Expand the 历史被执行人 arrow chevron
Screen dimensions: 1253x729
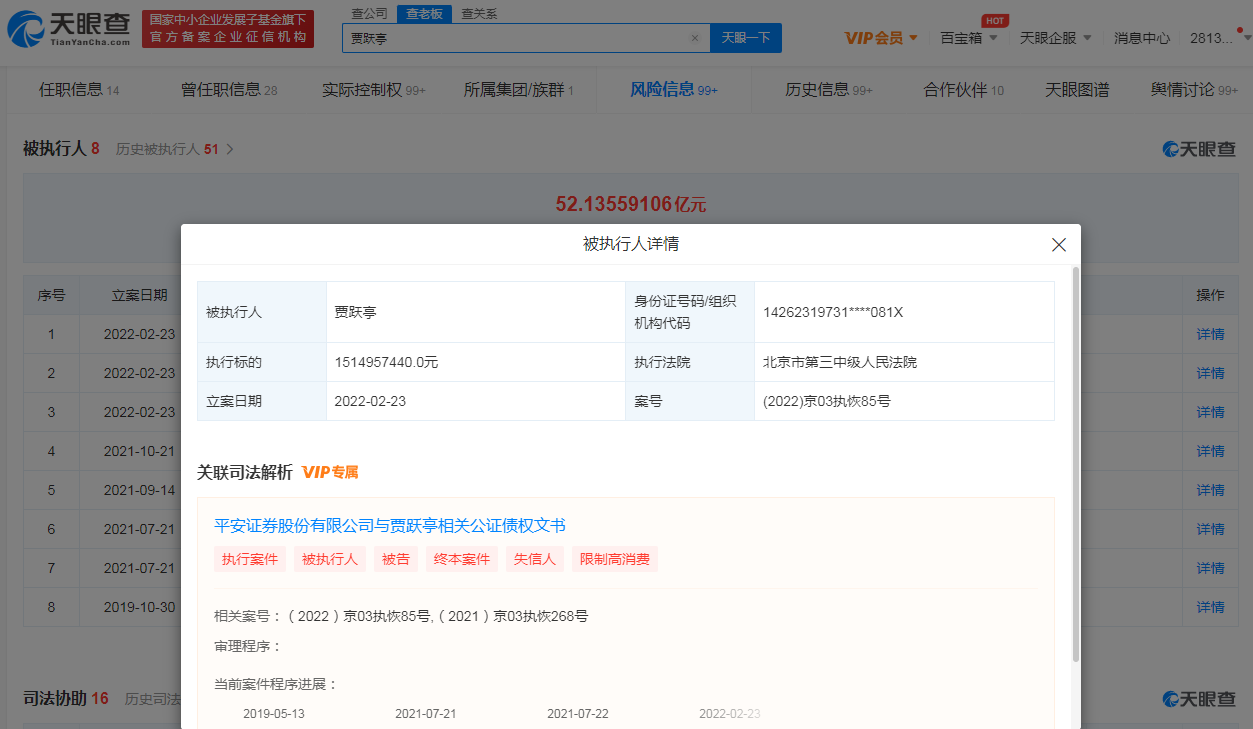coord(230,149)
